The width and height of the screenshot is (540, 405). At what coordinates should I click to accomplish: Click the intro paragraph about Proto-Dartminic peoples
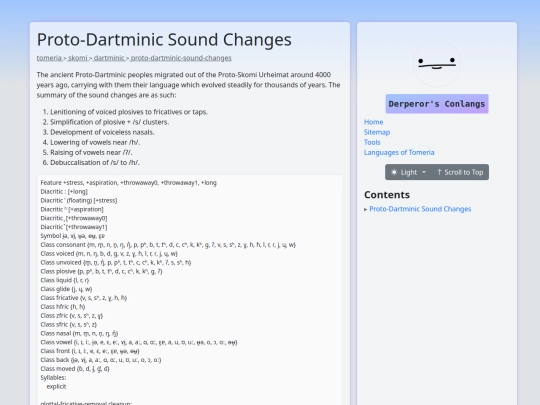pyautogui.click(x=188, y=85)
